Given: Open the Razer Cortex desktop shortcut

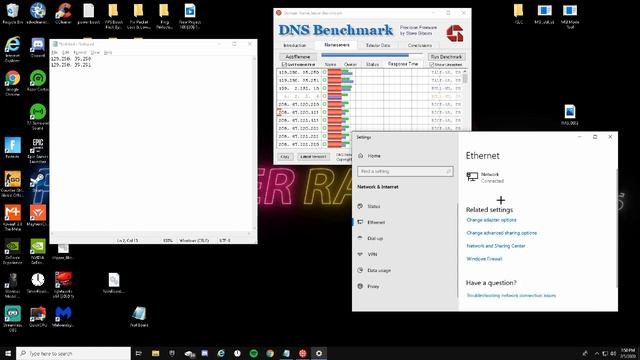Looking at the screenshot, I should (38, 80).
